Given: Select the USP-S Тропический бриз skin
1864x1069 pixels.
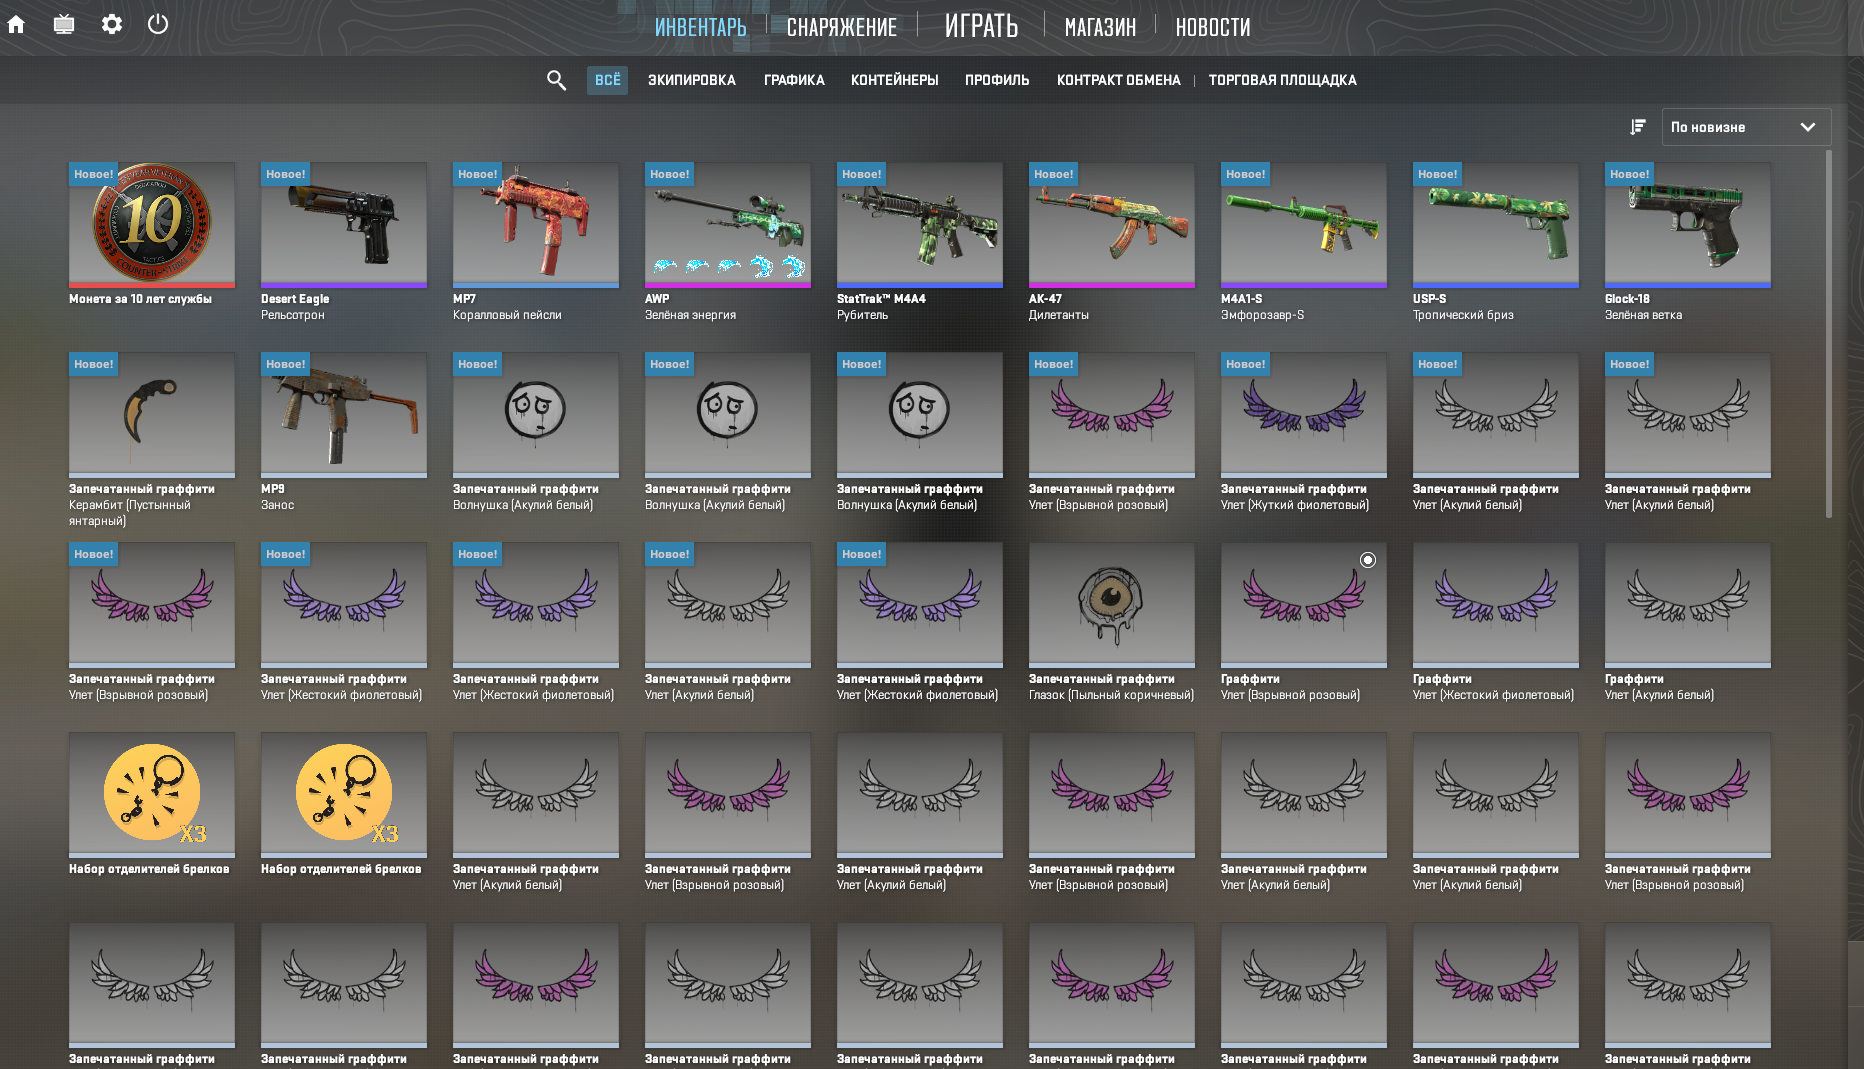Looking at the screenshot, I should tap(1496, 225).
